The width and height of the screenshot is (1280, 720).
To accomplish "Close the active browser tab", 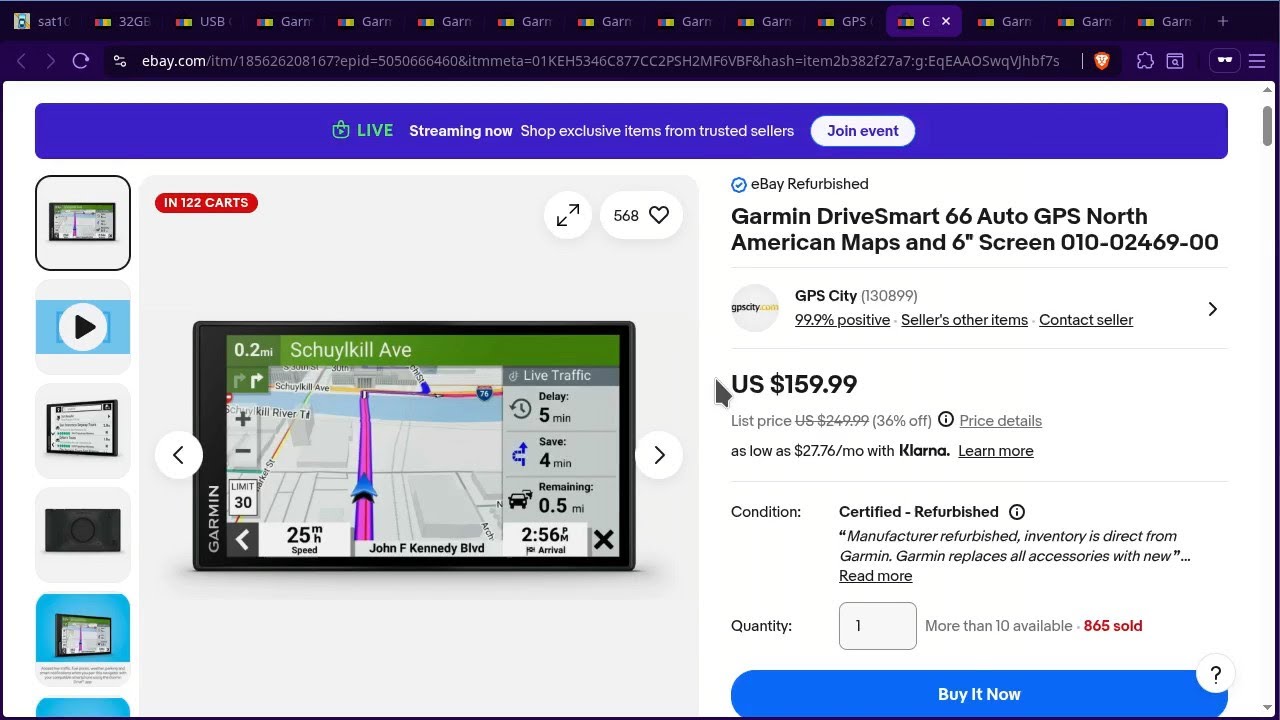I will pyautogui.click(x=946, y=21).
